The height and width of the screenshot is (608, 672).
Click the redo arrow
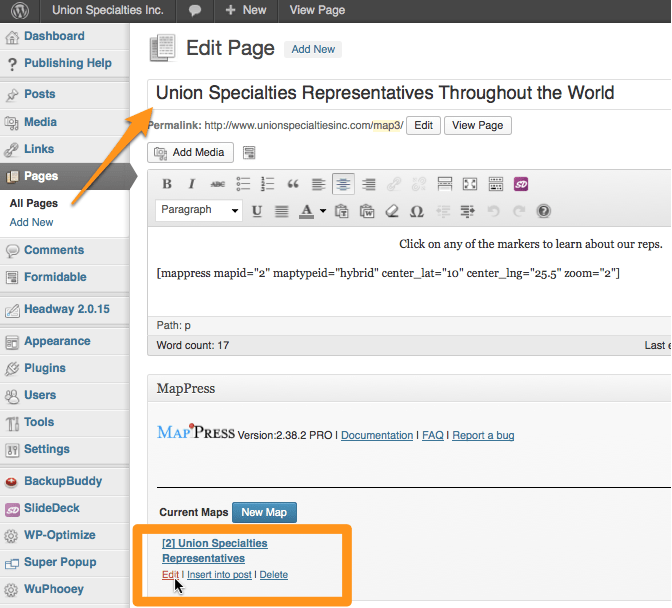pyautogui.click(x=519, y=211)
